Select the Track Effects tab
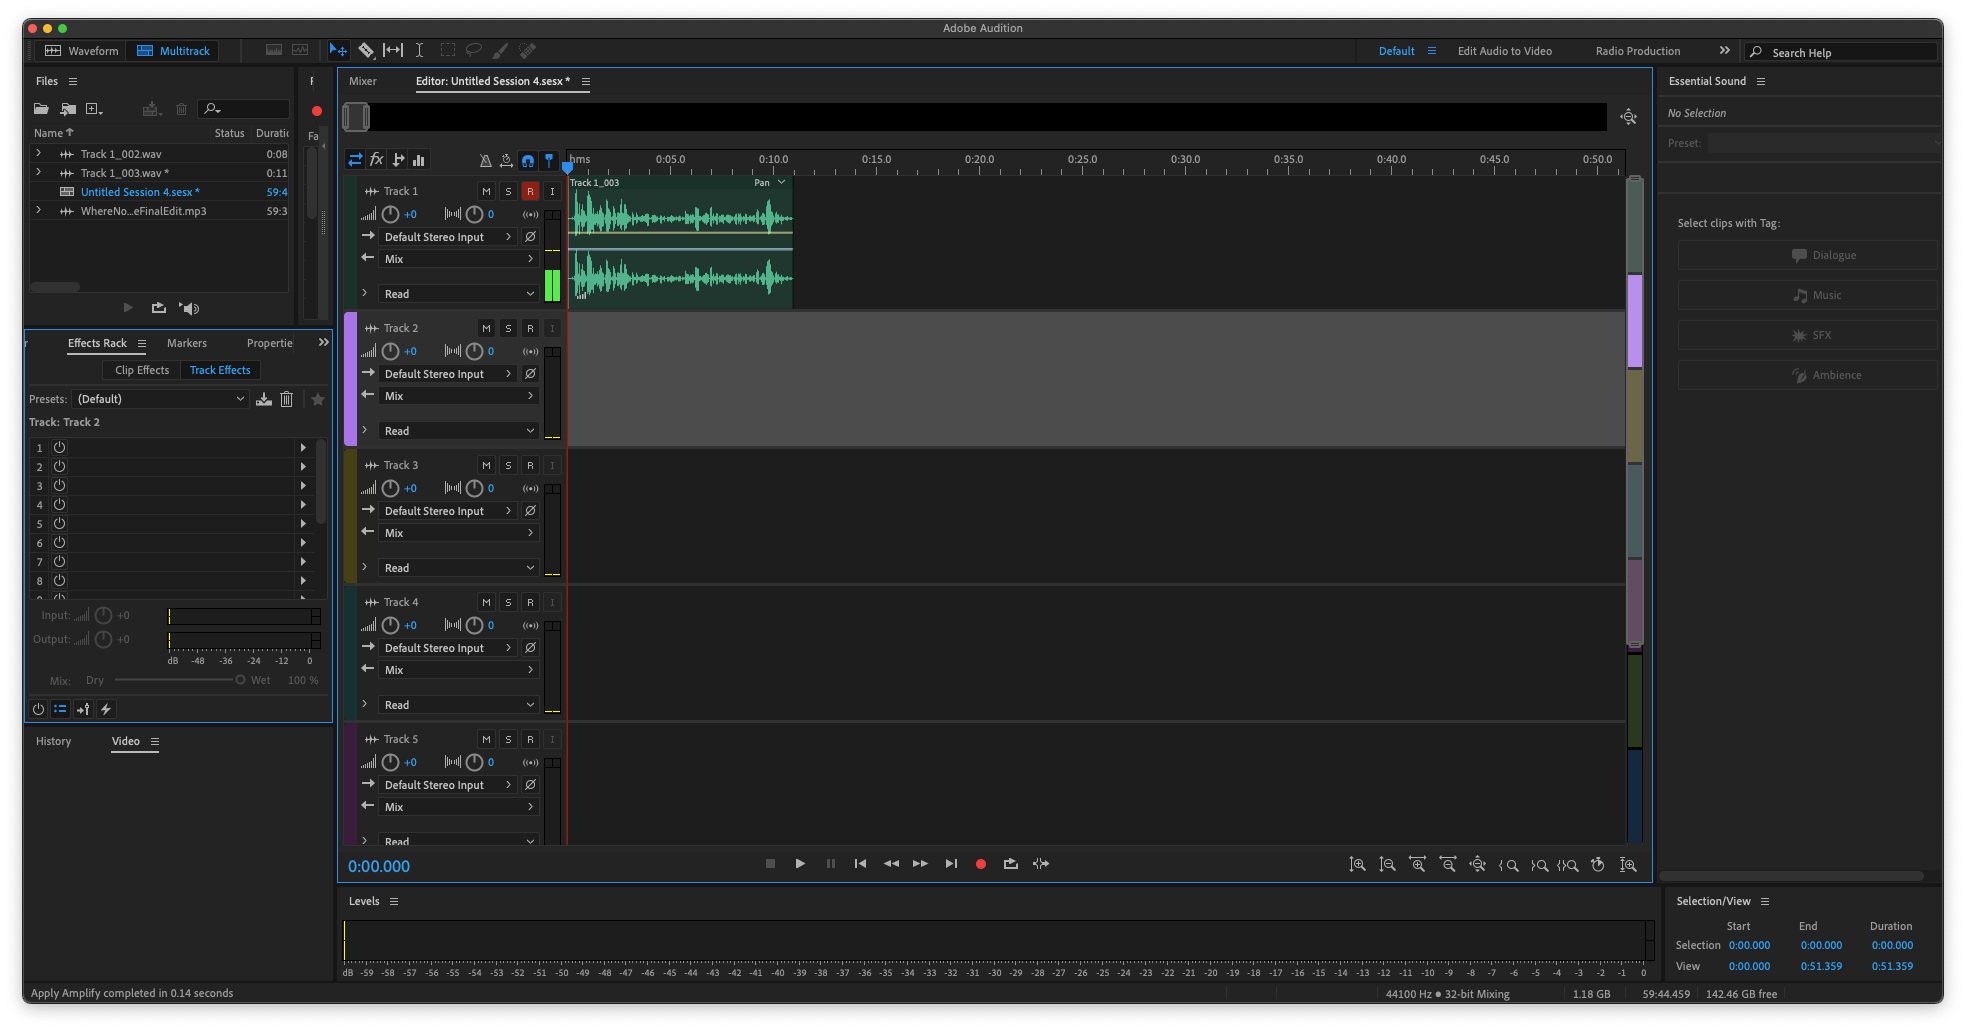This screenshot has width=1966, height=1030. click(220, 370)
